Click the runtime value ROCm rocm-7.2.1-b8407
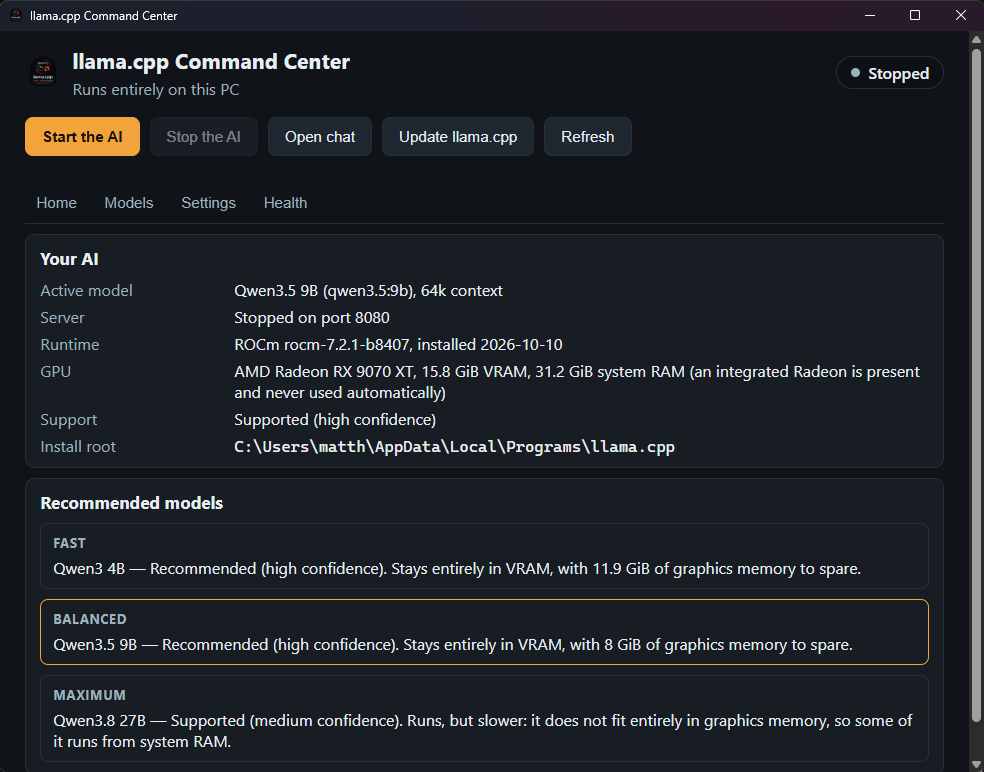This screenshot has height=772, width=984. [x=398, y=345]
